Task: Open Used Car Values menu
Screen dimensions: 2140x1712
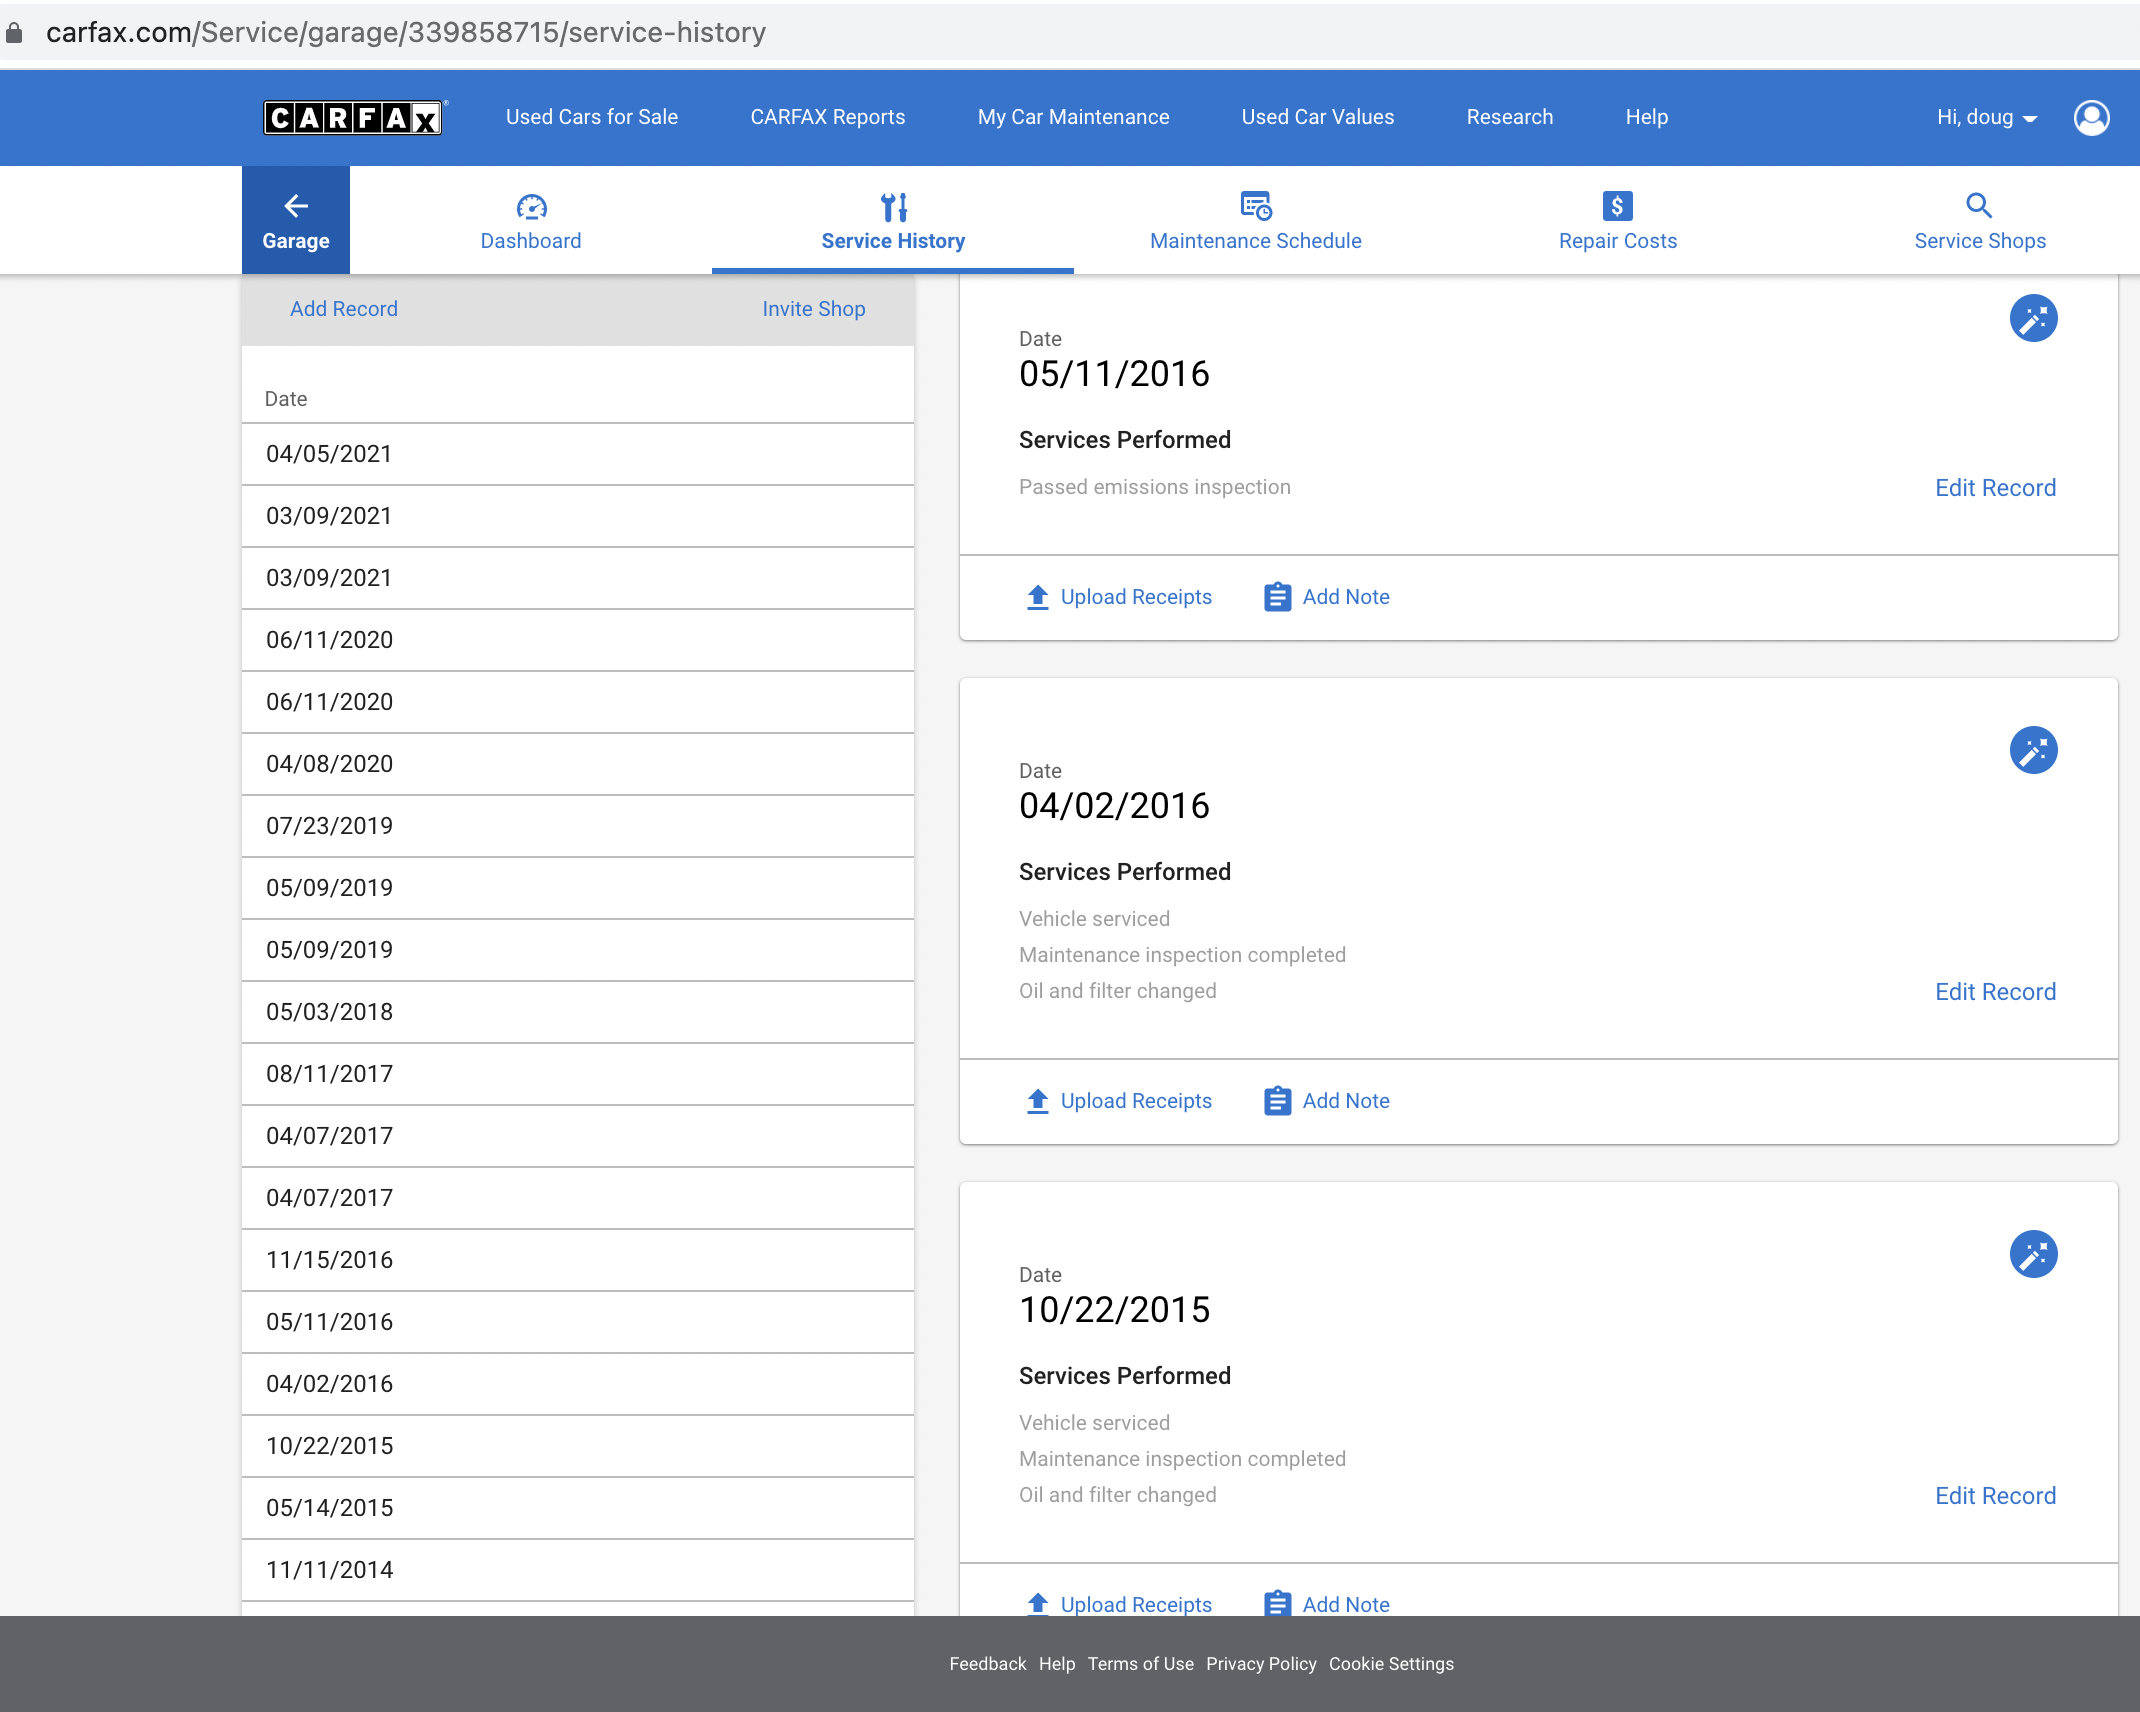Action: [1318, 118]
